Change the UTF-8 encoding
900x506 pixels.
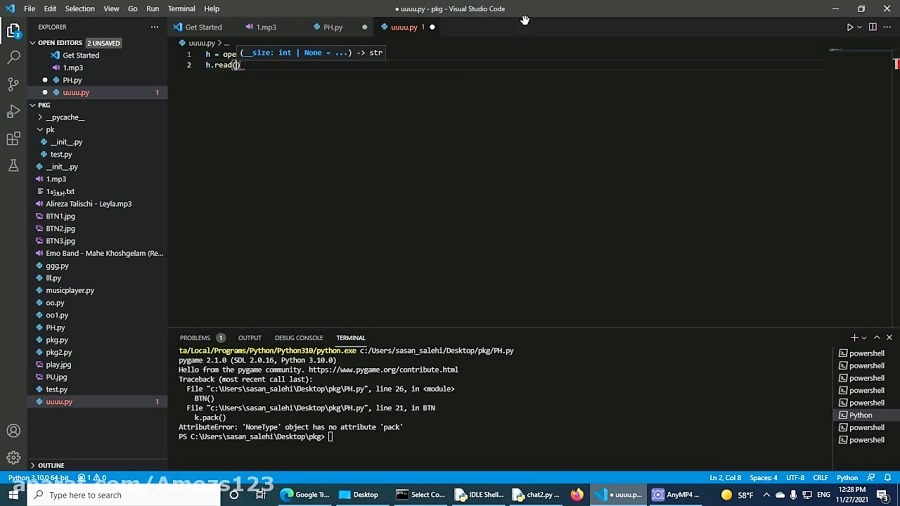(x=795, y=477)
